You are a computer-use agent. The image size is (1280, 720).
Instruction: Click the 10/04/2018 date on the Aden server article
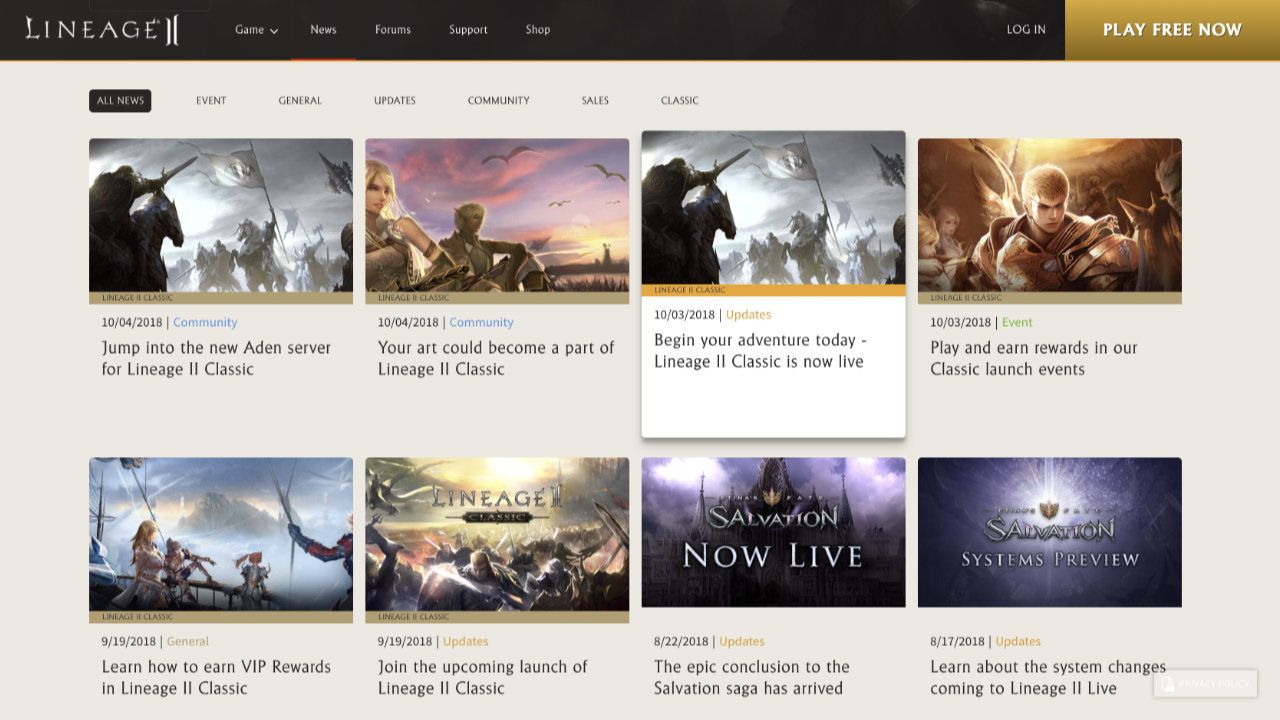[x=132, y=322]
